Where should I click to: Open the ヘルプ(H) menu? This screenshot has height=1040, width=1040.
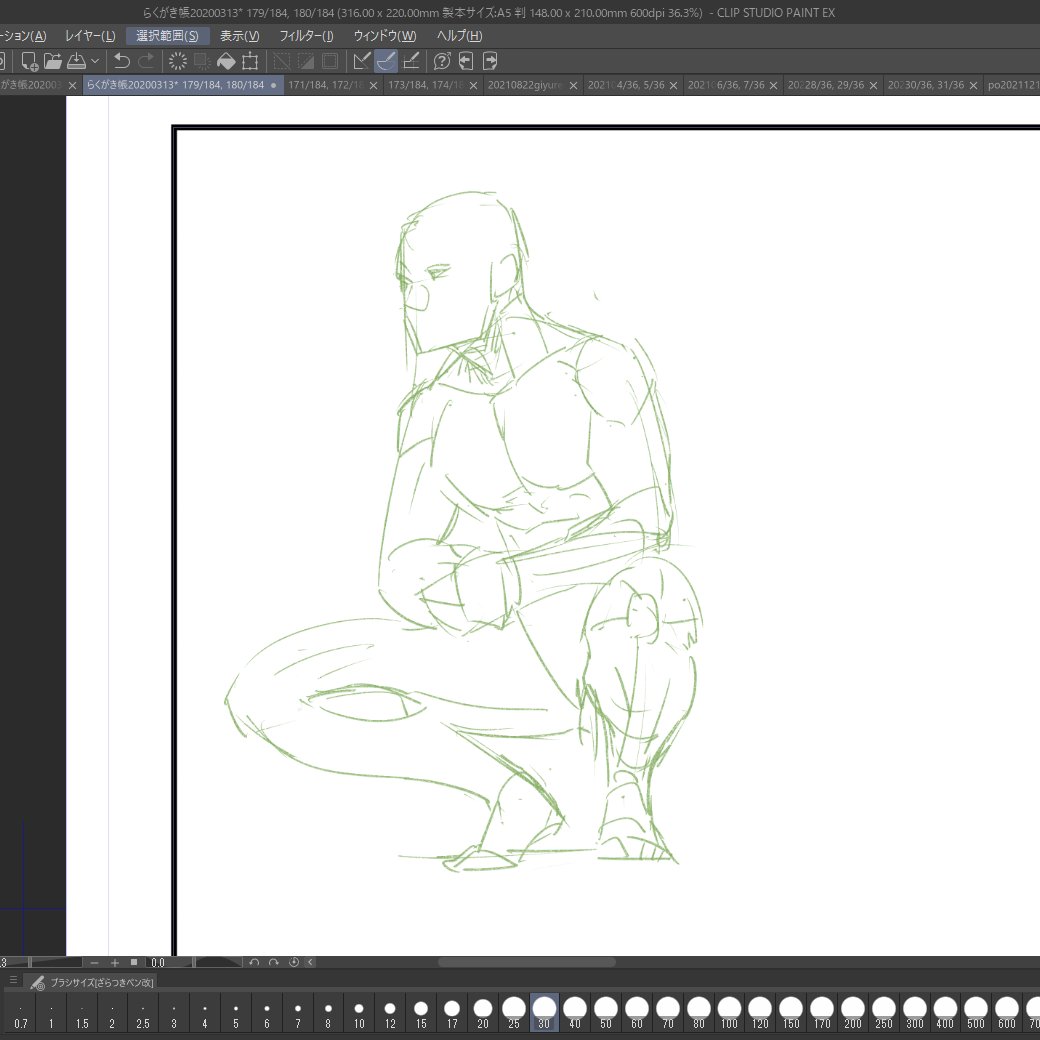tap(460, 36)
